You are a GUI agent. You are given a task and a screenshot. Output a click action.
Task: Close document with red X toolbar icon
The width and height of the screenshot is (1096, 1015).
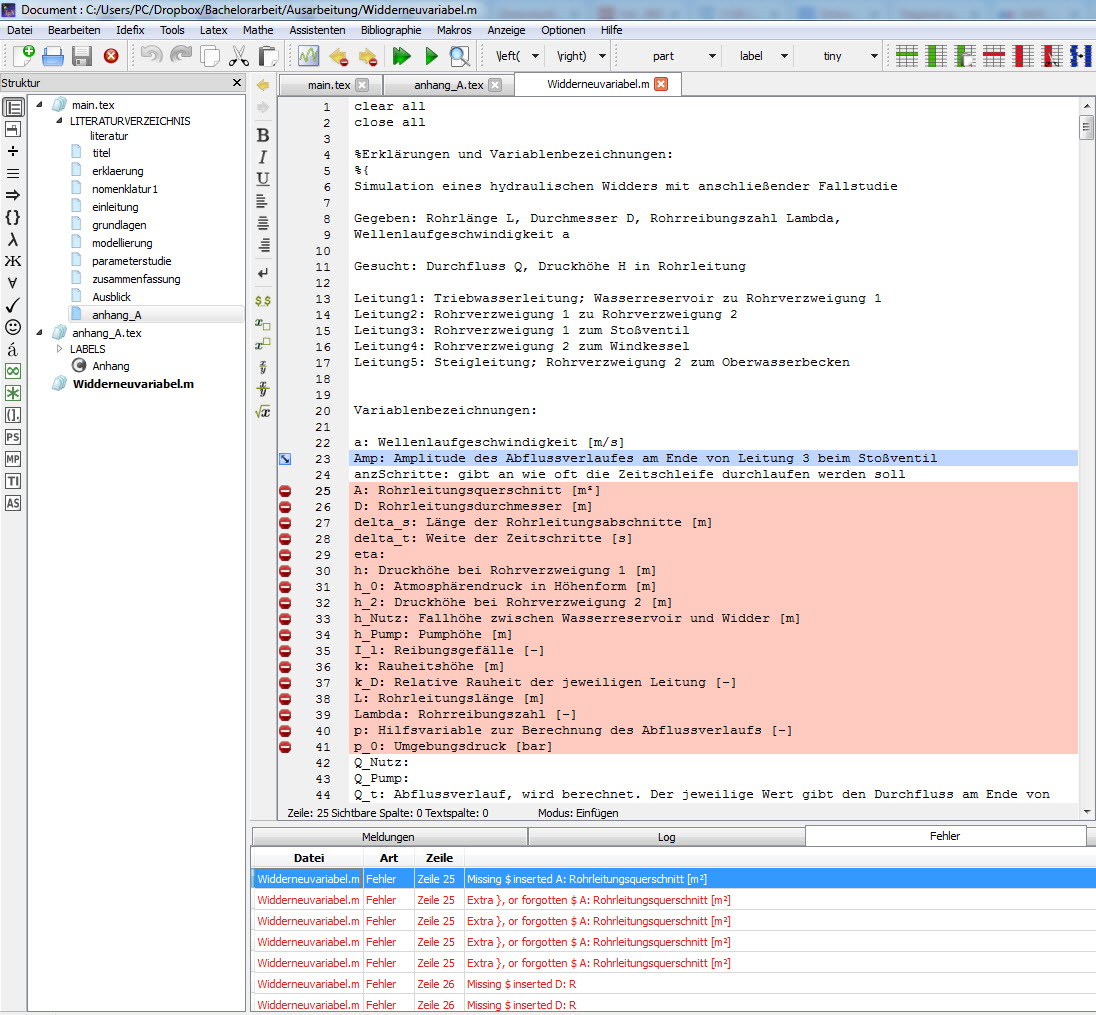coord(111,56)
